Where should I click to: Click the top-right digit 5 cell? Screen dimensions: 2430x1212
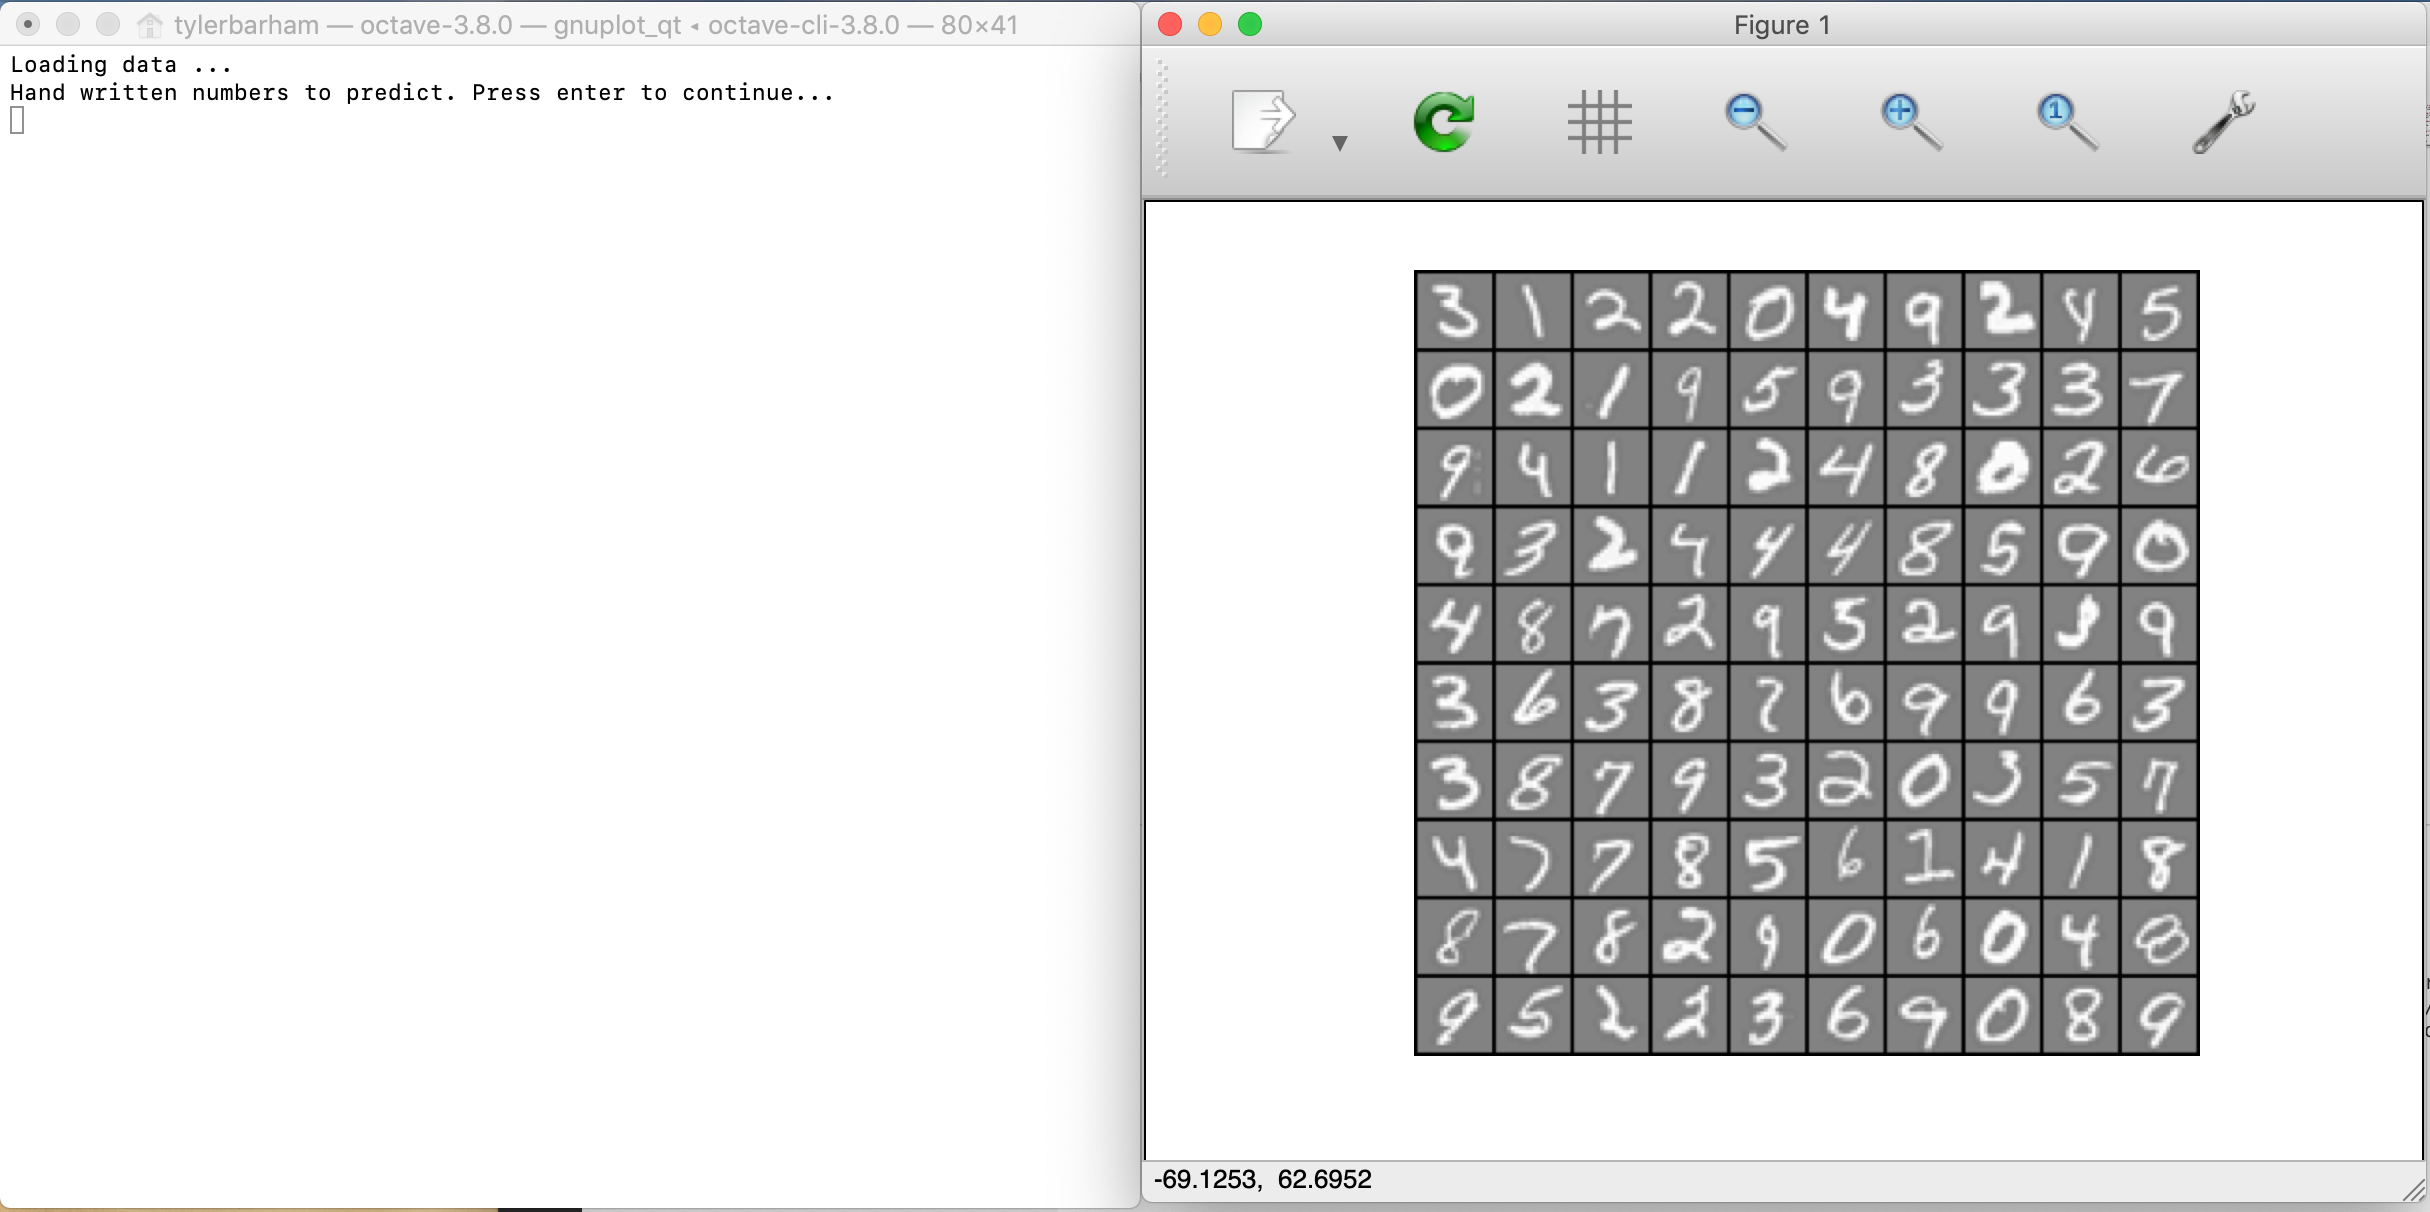pyautogui.click(x=2159, y=311)
